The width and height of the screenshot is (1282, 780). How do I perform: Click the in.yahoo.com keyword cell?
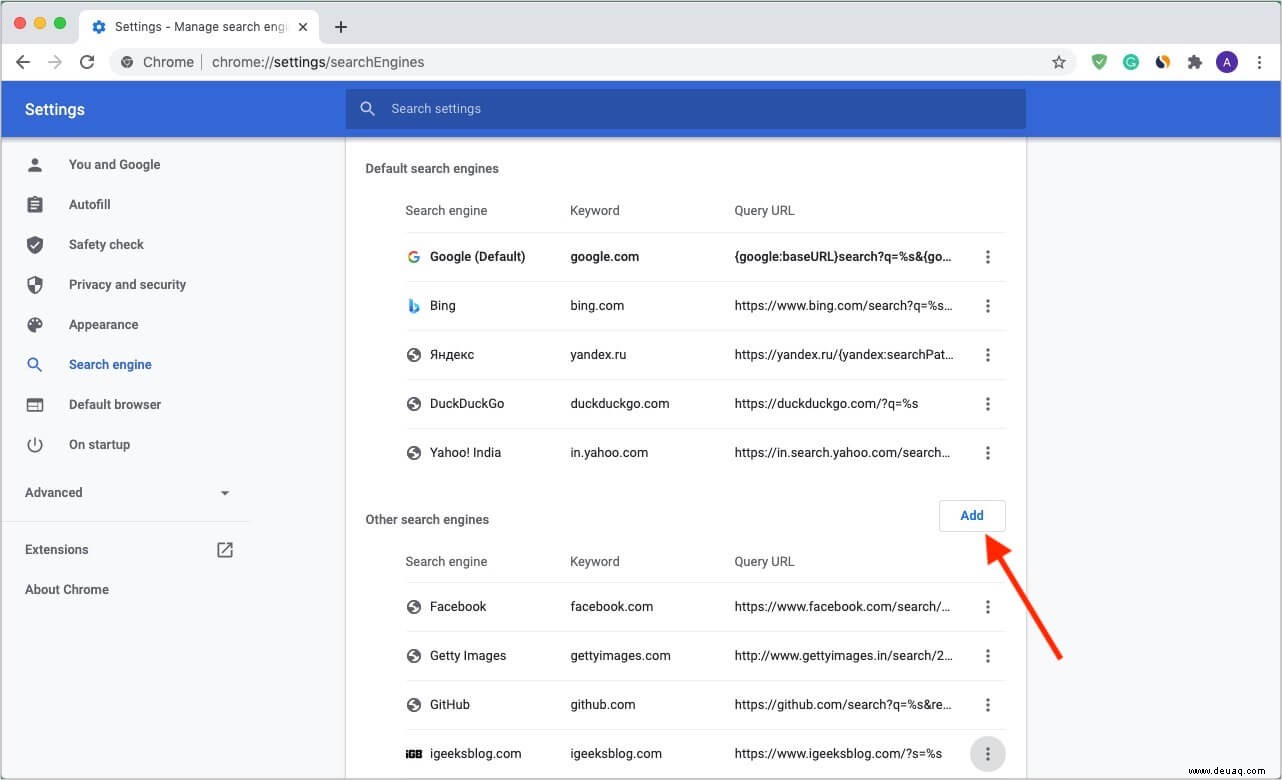coord(609,453)
